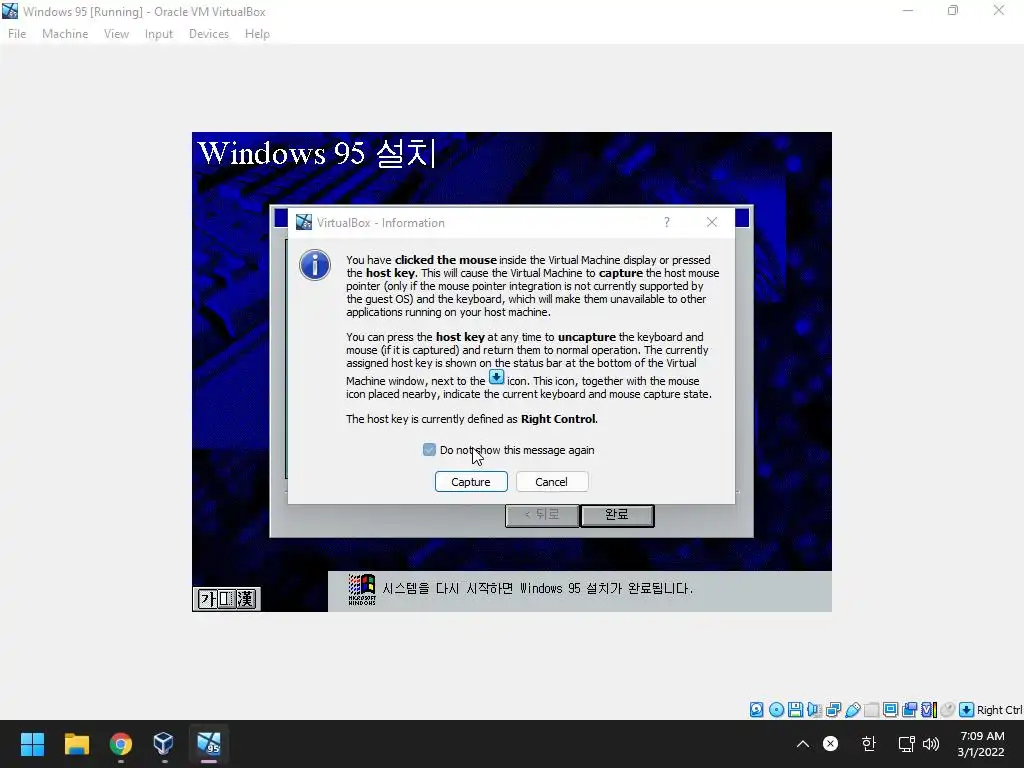This screenshot has width=1024, height=768.
Task: Open the View menu
Action: click(x=116, y=34)
